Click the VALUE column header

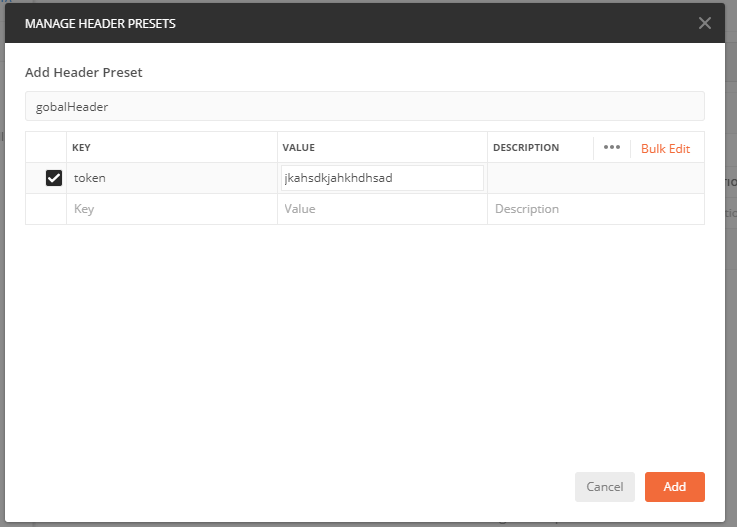click(299, 148)
